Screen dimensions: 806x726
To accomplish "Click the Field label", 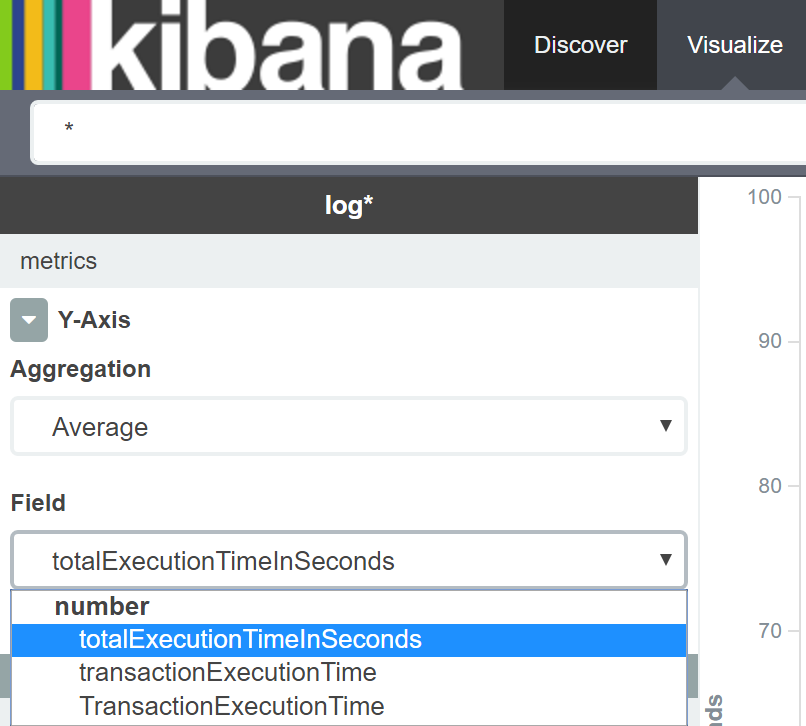I will 38,503.
